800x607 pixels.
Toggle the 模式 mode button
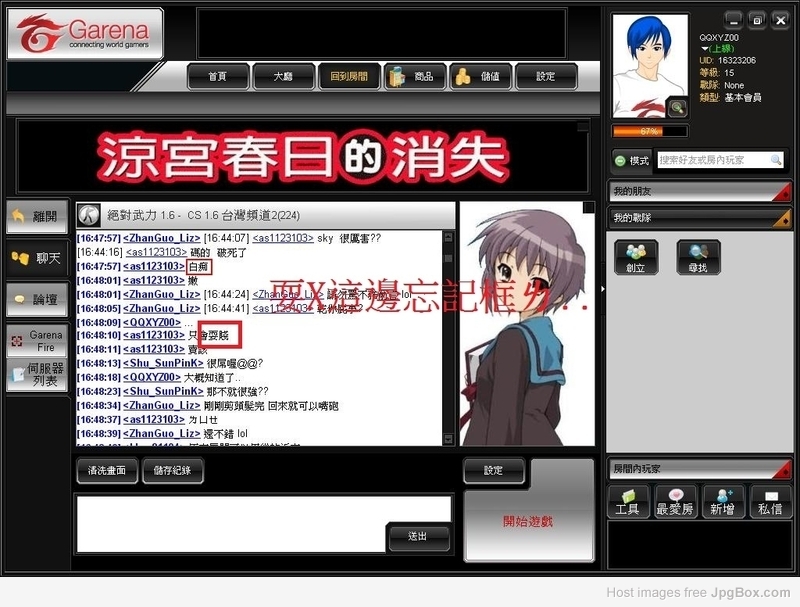632,160
